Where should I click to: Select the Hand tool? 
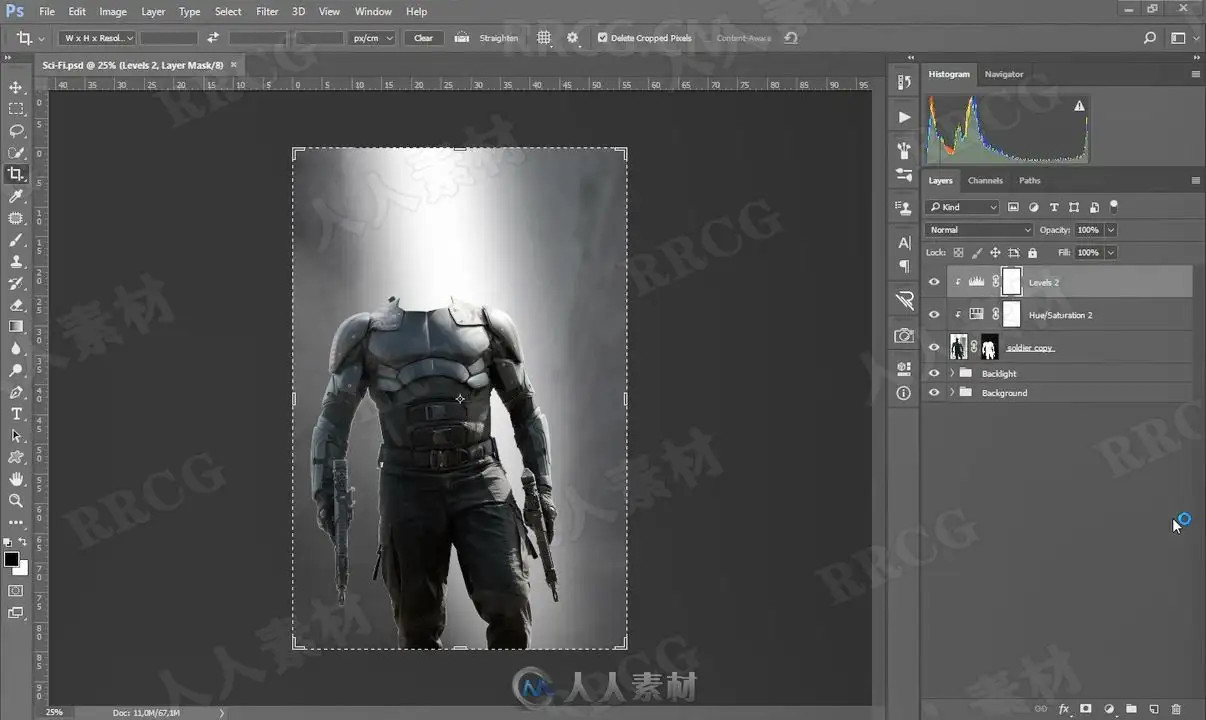pos(16,479)
